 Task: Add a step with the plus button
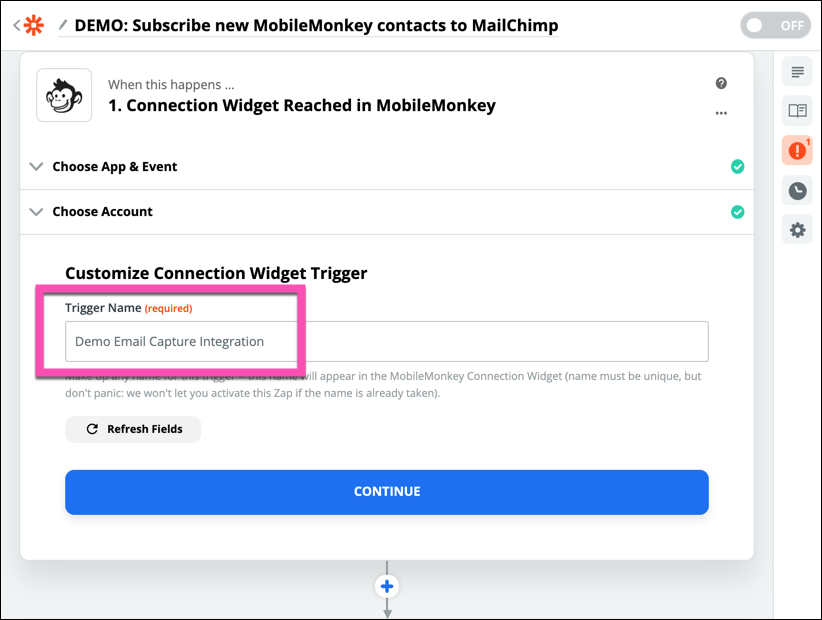coord(388,586)
